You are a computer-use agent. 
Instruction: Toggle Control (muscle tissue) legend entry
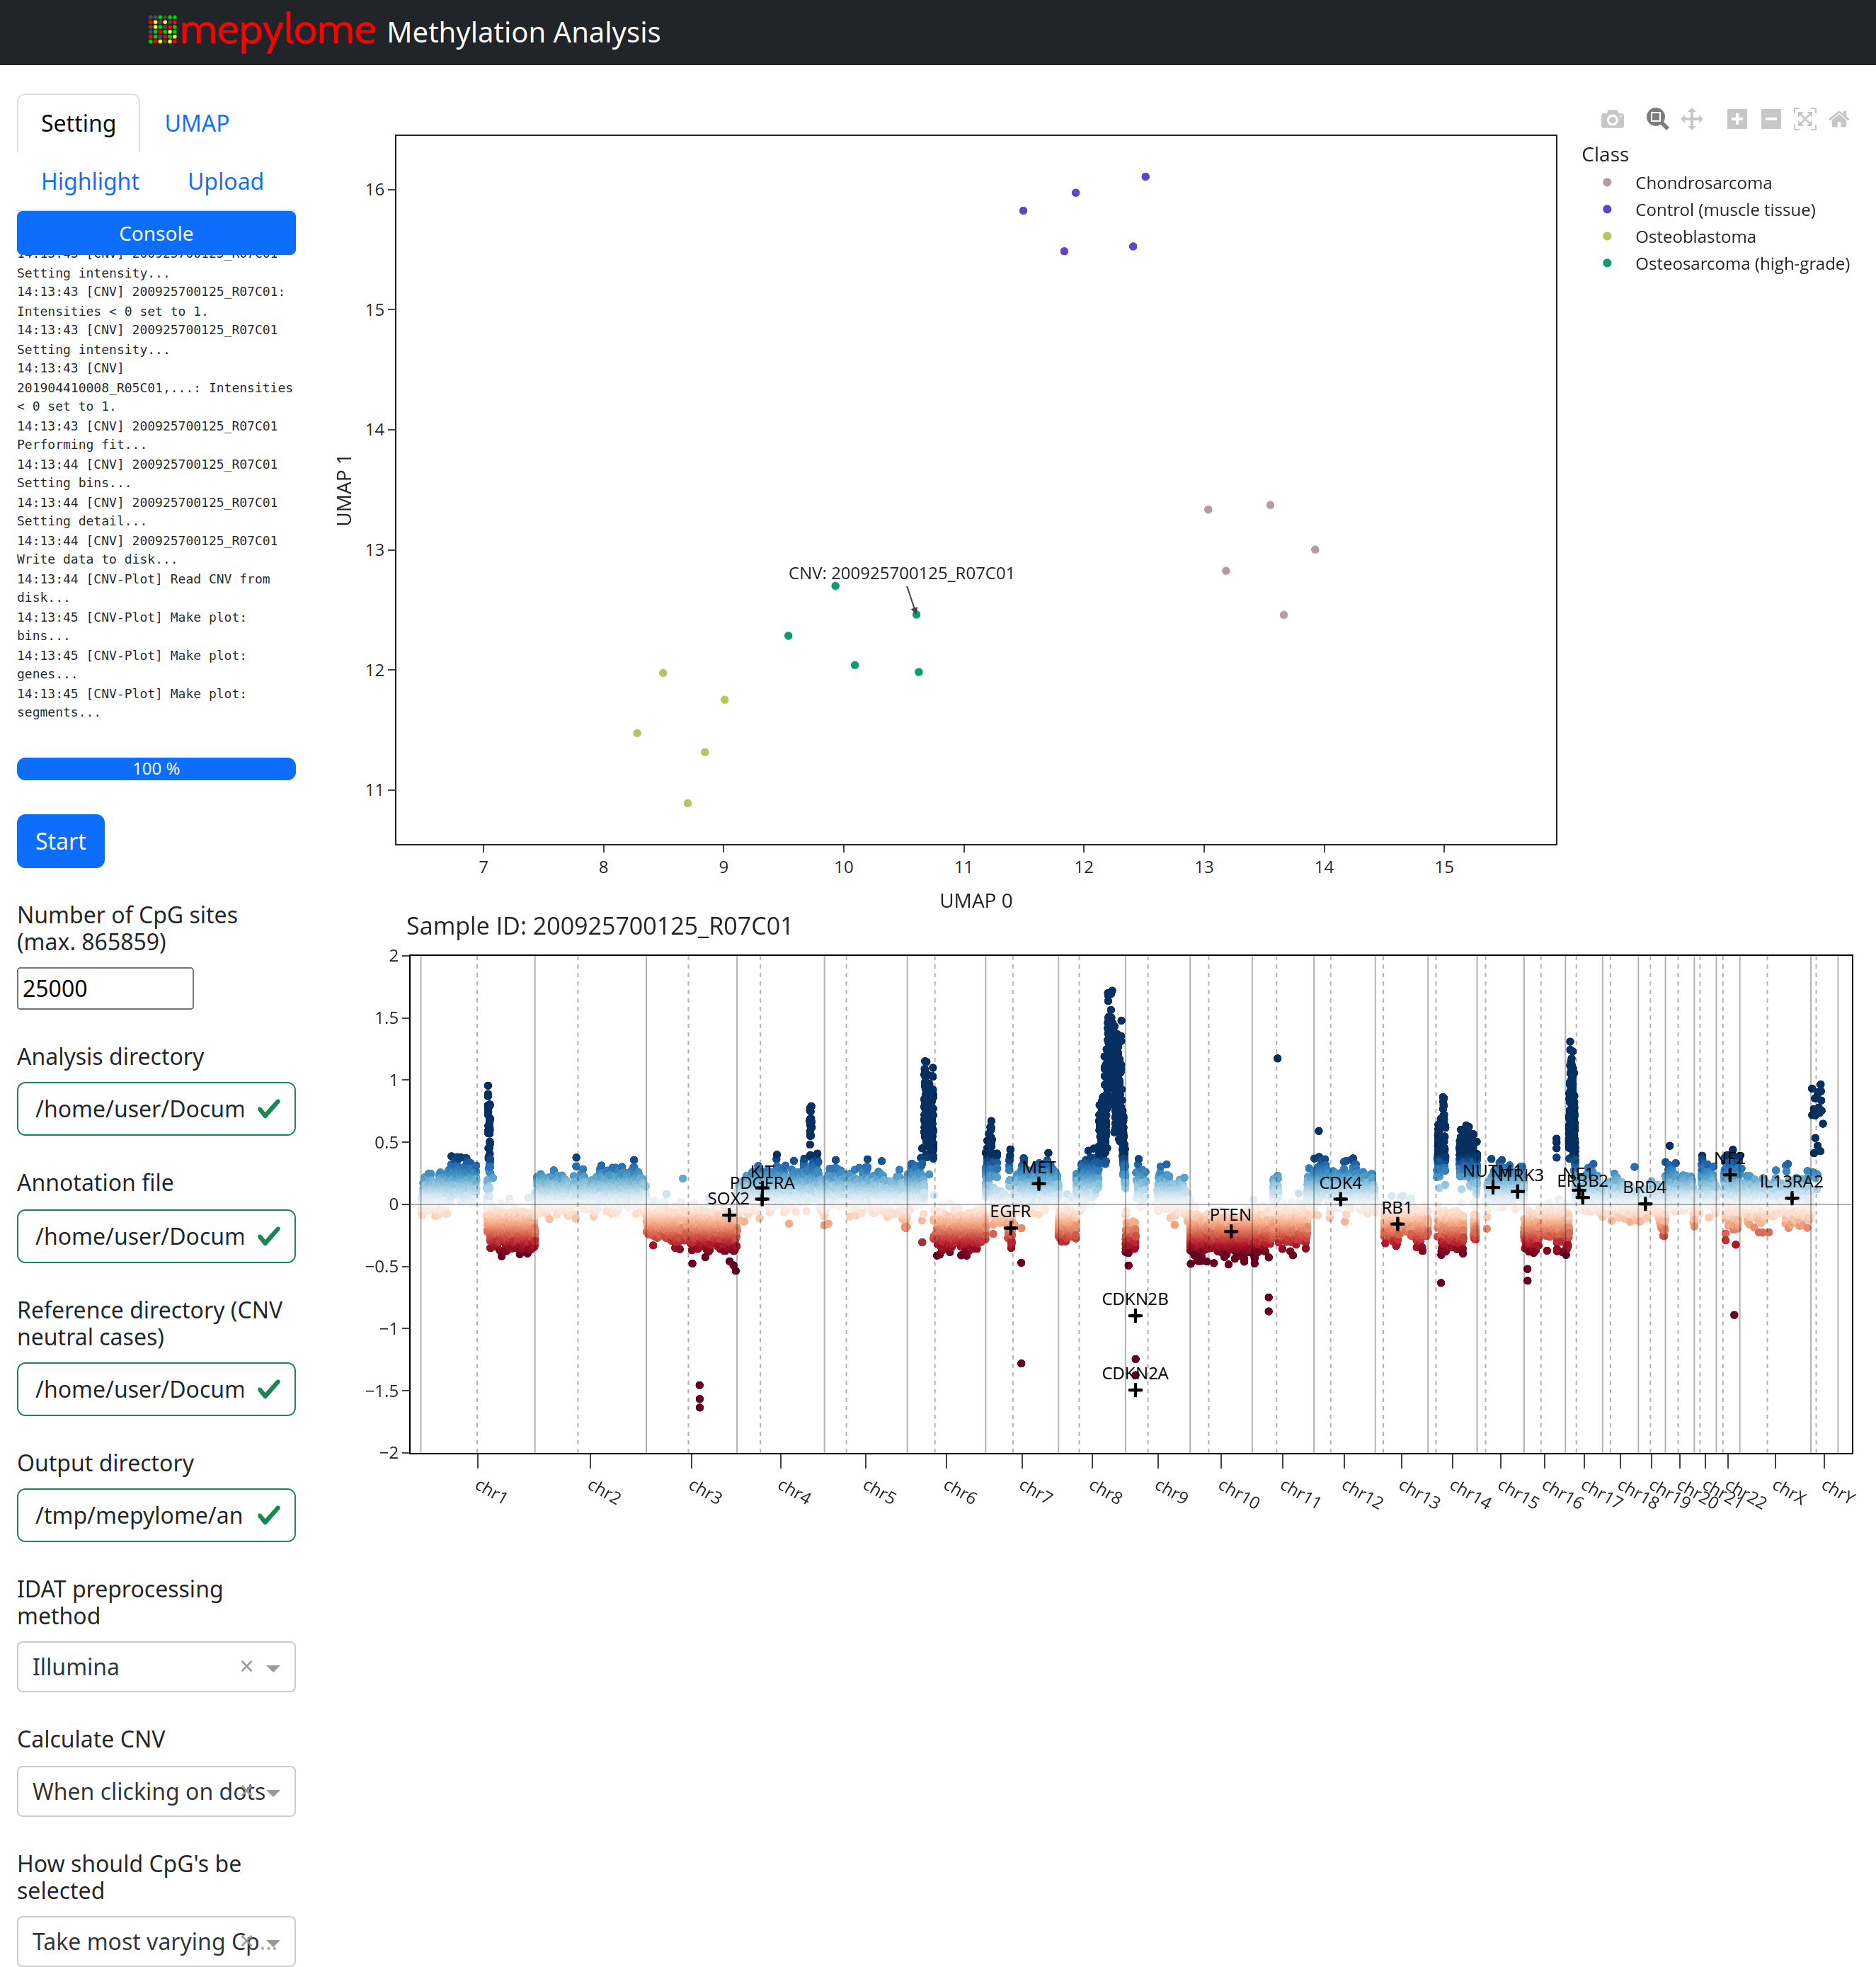(x=1724, y=210)
